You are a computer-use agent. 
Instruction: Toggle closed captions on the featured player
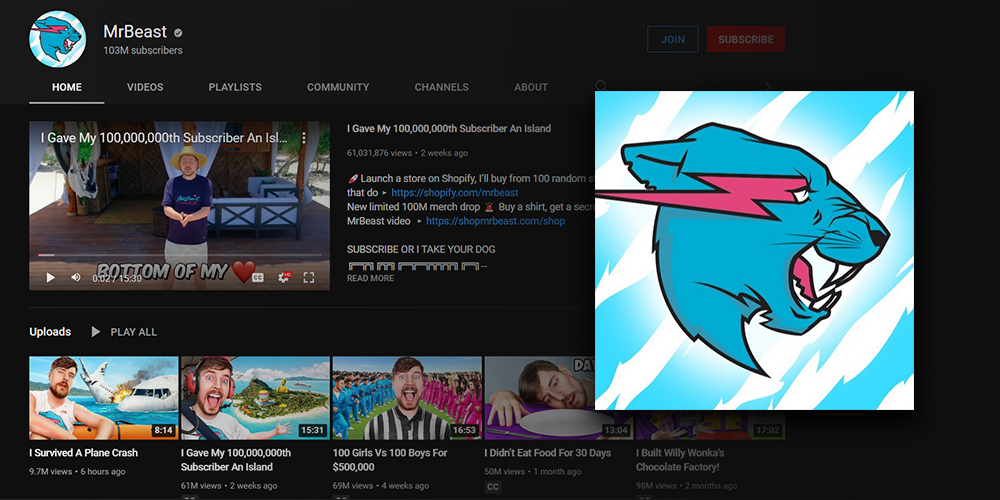(258, 277)
